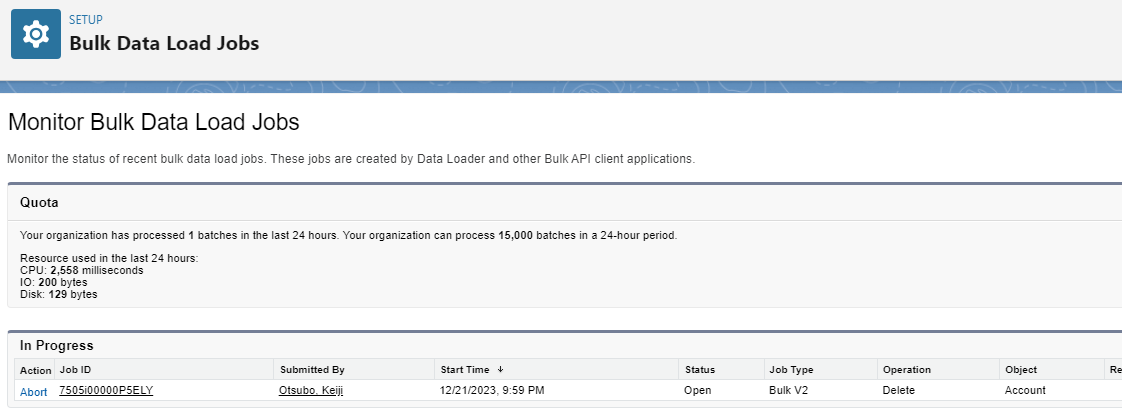Click the Operation column header

(x=907, y=369)
